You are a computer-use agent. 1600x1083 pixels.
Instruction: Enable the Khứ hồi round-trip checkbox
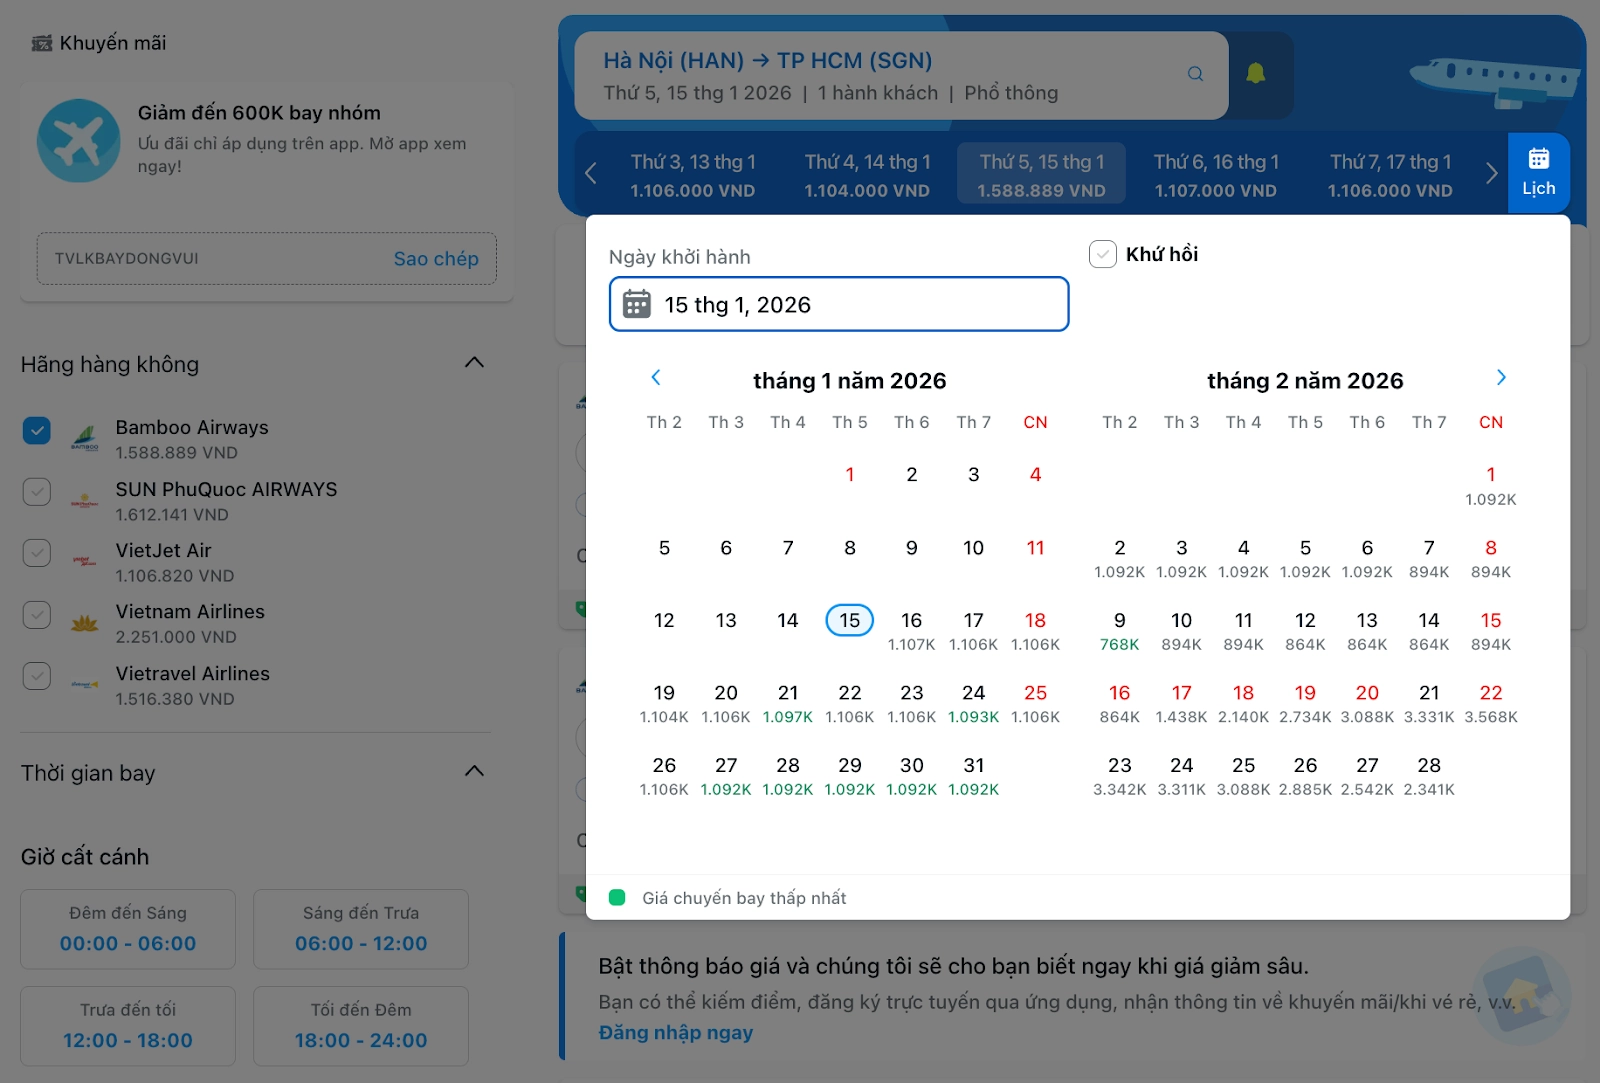point(1102,254)
